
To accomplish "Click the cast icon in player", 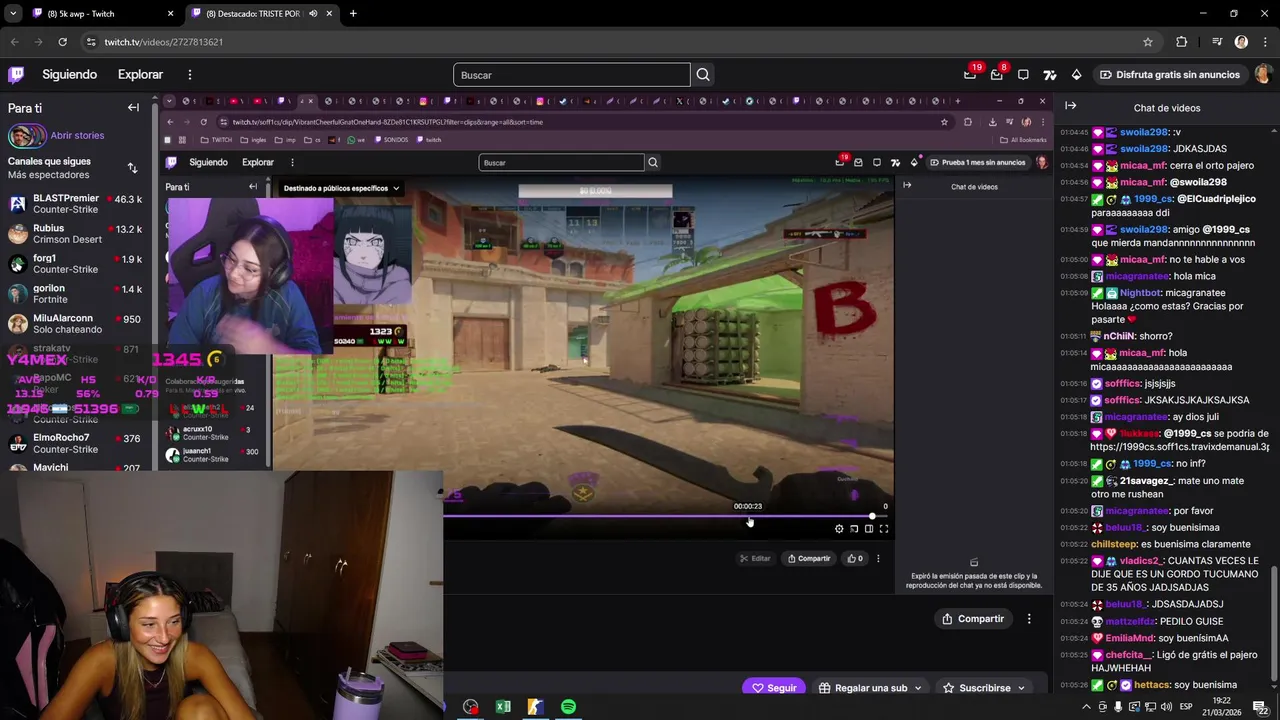I will [x=854, y=529].
